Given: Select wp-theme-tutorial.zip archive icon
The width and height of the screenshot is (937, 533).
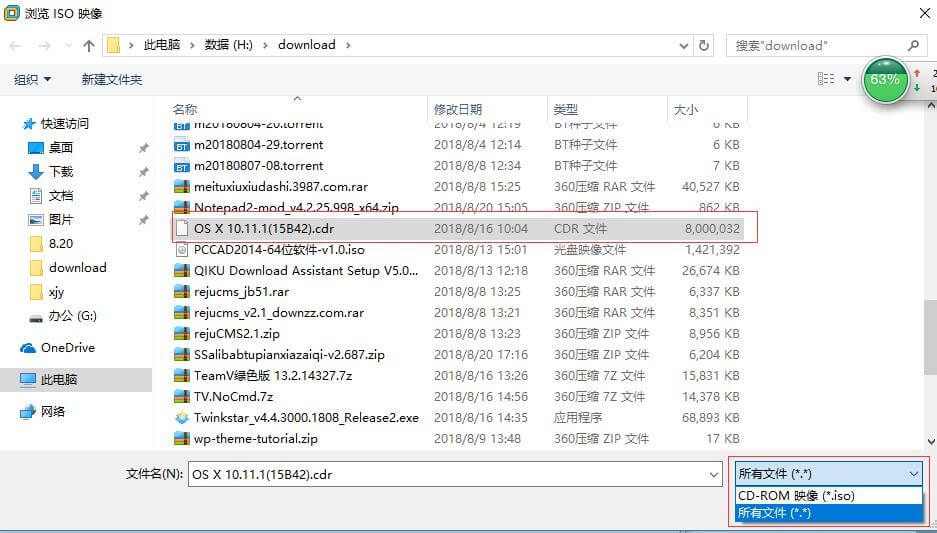Looking at the screenshot, I should [182, 439].
